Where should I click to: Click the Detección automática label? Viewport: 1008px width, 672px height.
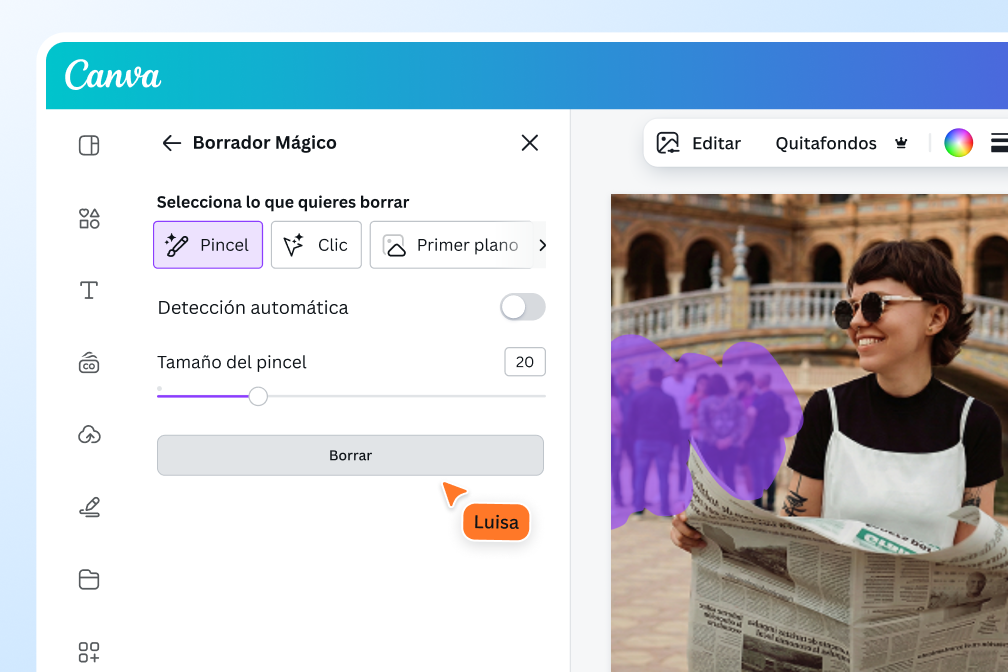click(x=253, y=307)
